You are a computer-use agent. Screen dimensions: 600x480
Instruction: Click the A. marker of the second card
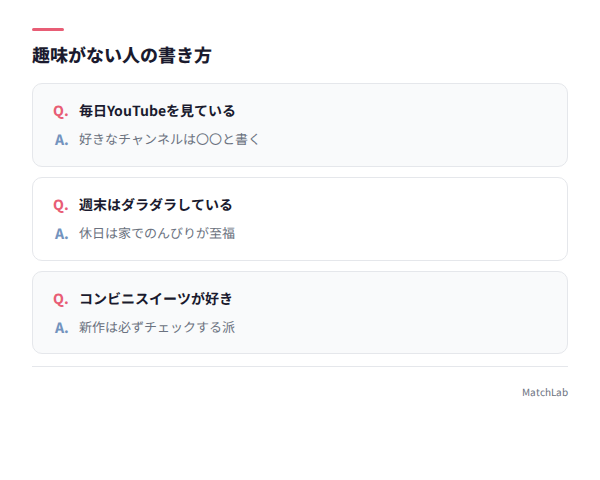coord(62,234)
